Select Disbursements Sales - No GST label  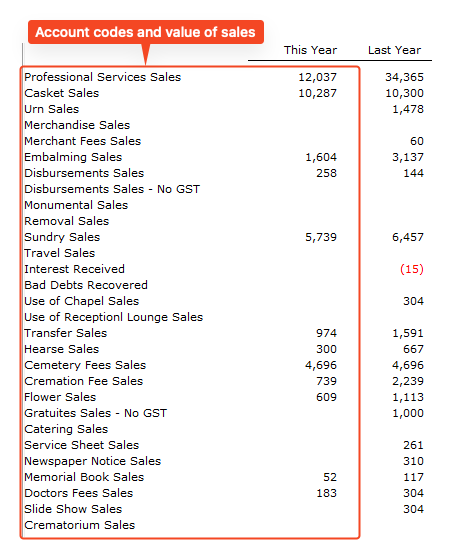point(112,189)
